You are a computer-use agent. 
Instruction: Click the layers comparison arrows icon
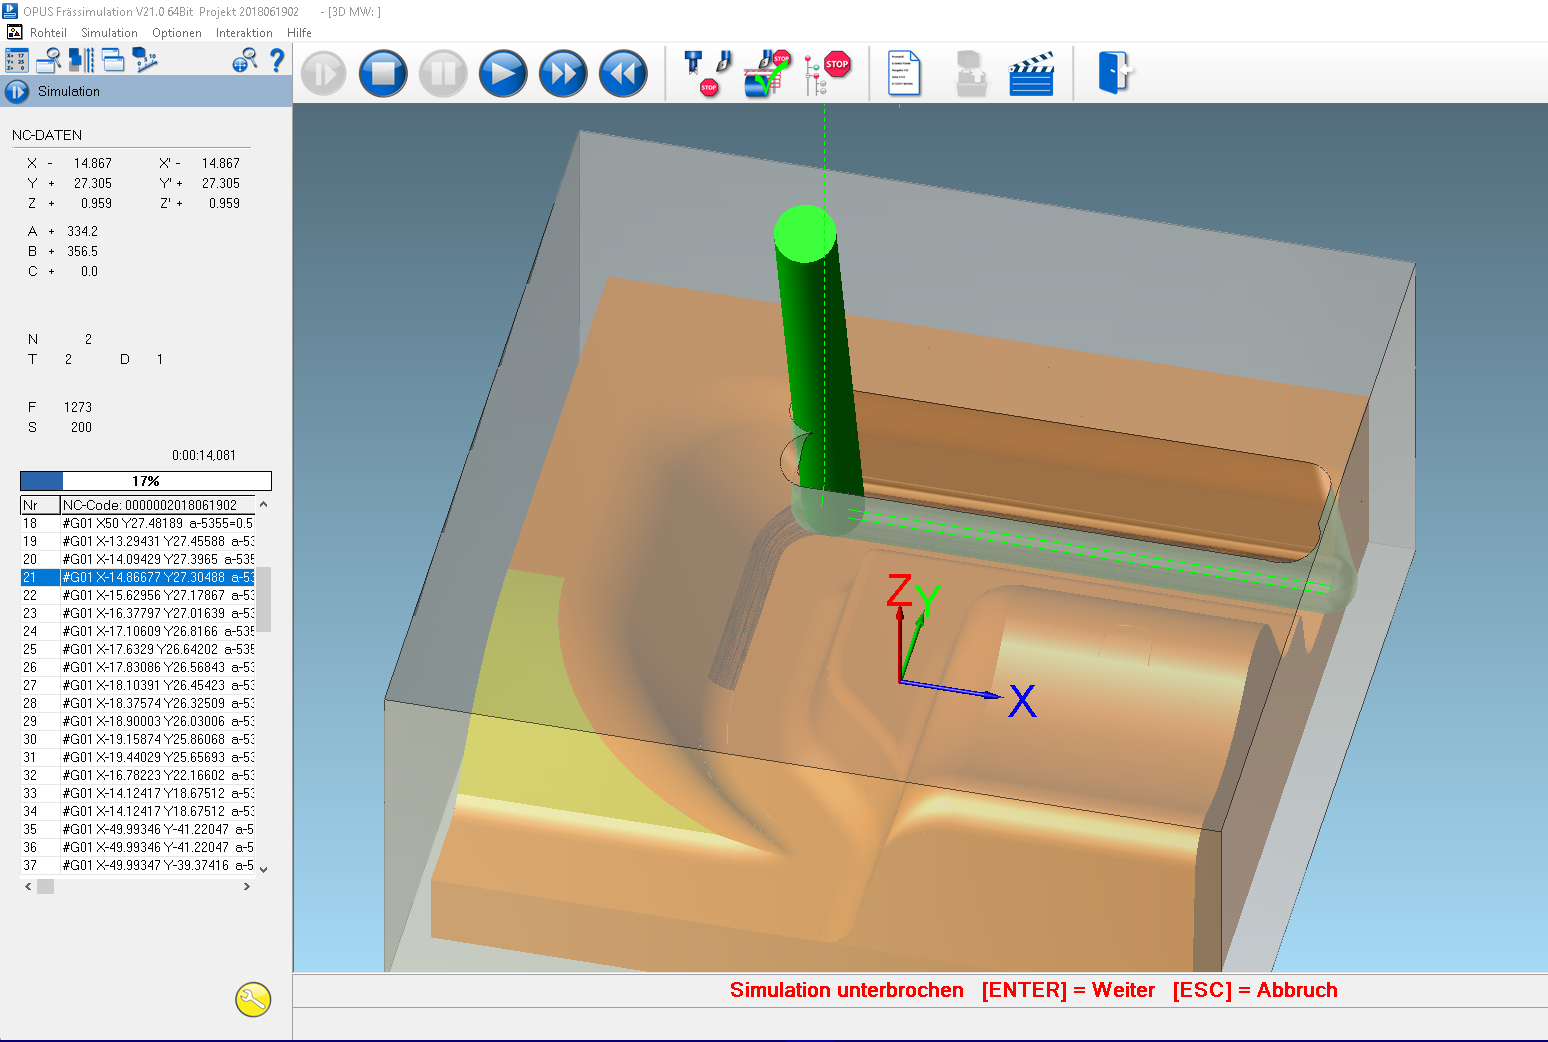pyautogui.click(x=82, y=61)
